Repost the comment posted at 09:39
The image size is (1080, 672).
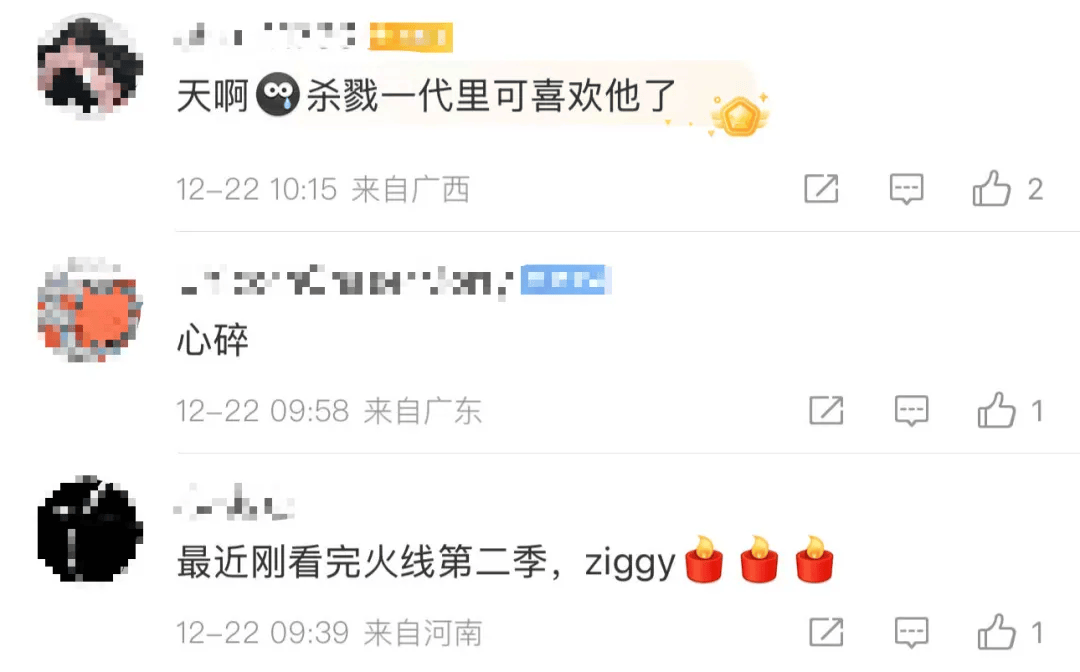[827, 632]
